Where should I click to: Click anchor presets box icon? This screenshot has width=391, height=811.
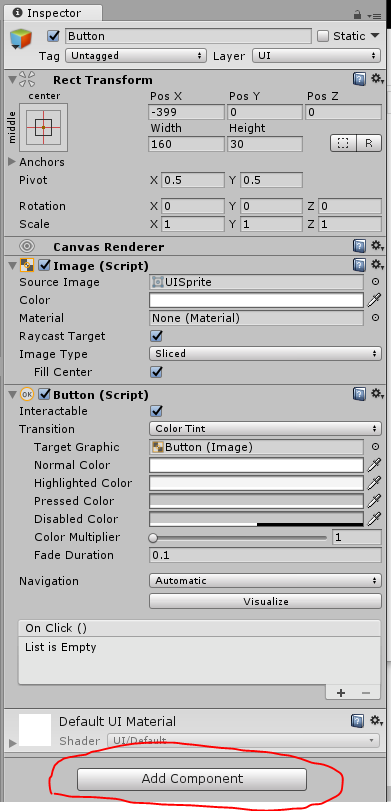(43, 127)
